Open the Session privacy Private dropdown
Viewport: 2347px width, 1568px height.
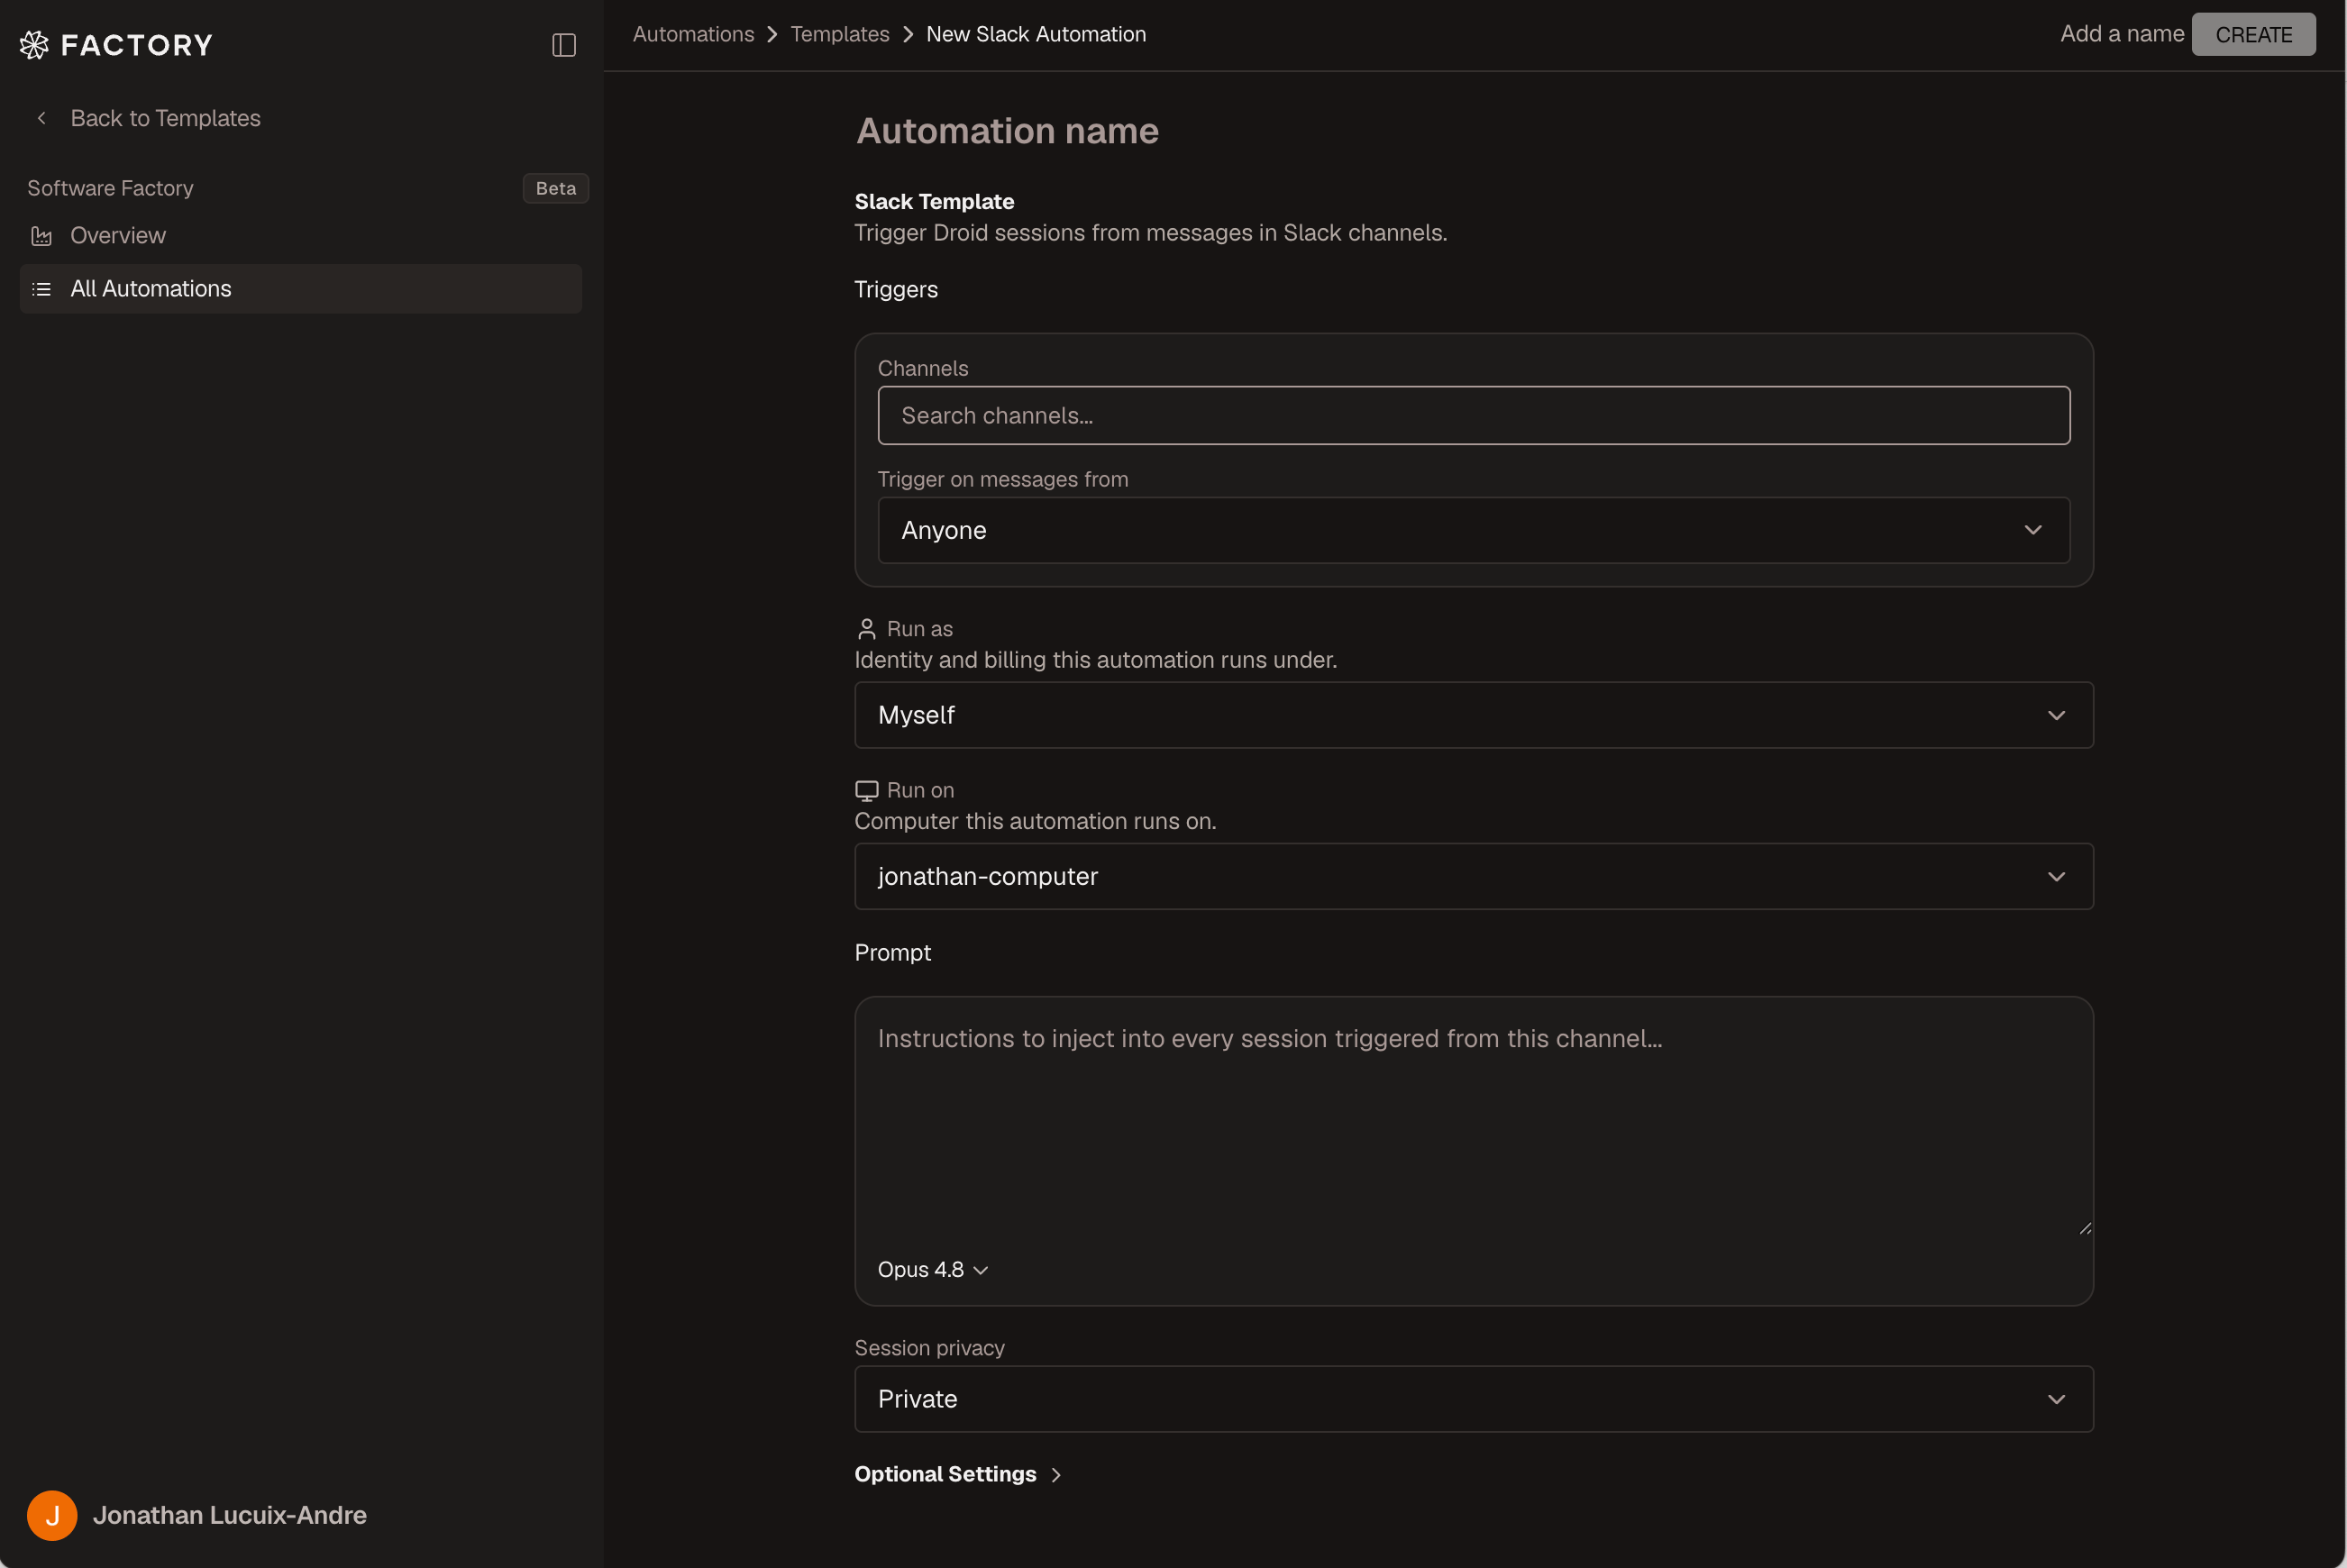pyautogui.click(x=1473, y=1399)
